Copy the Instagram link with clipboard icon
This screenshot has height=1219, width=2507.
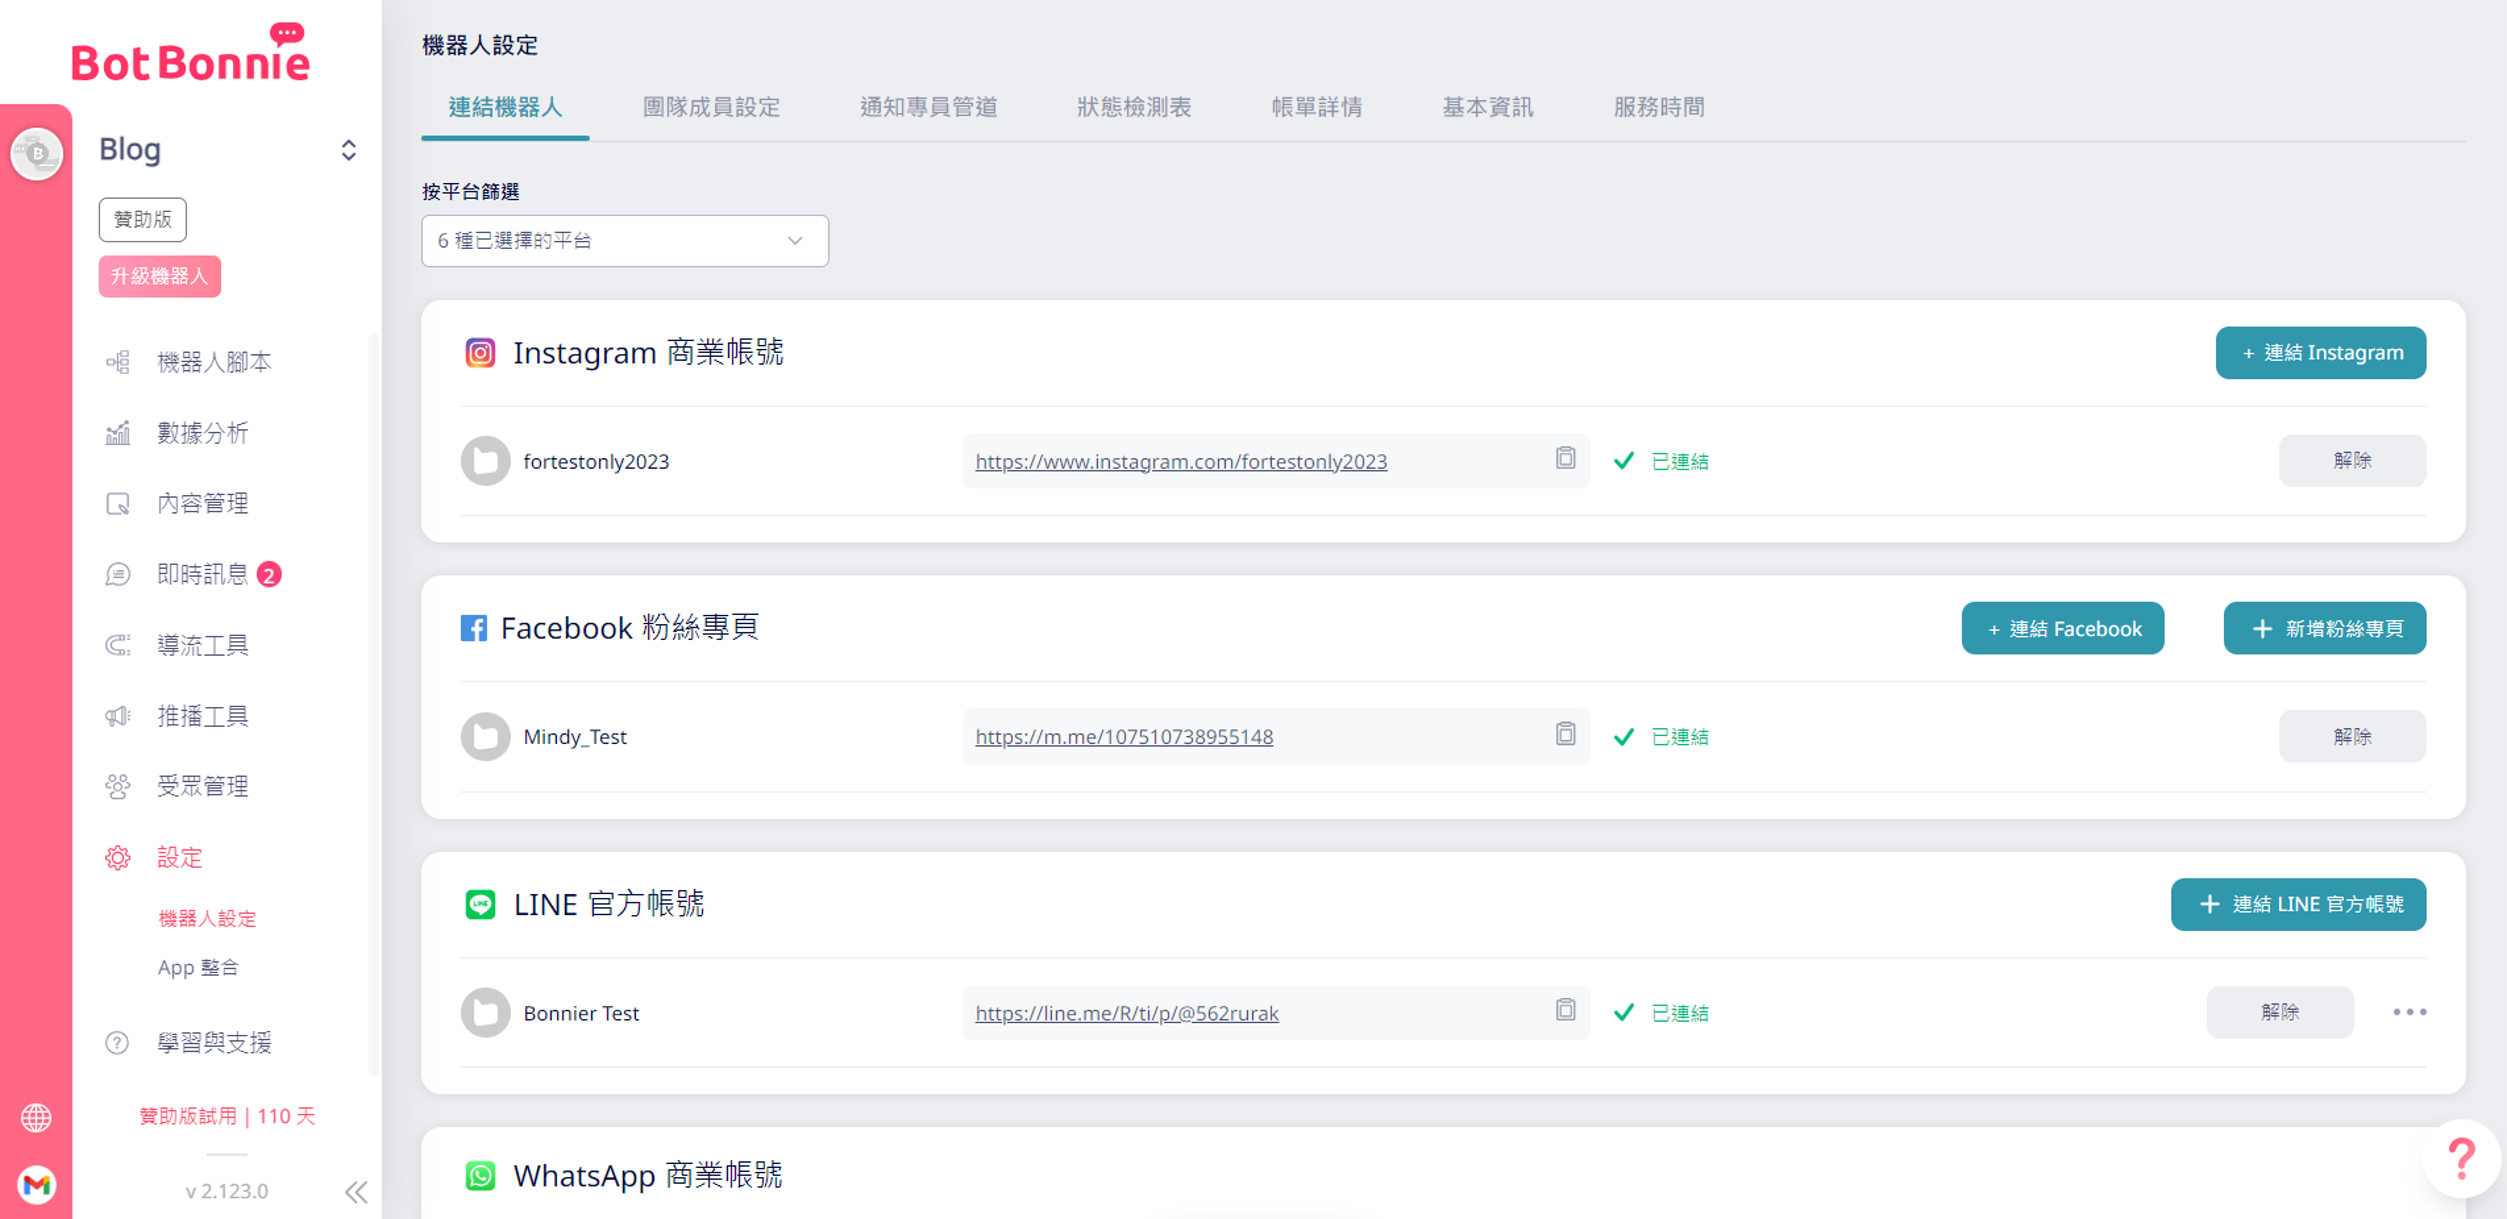pos(1565,458)
